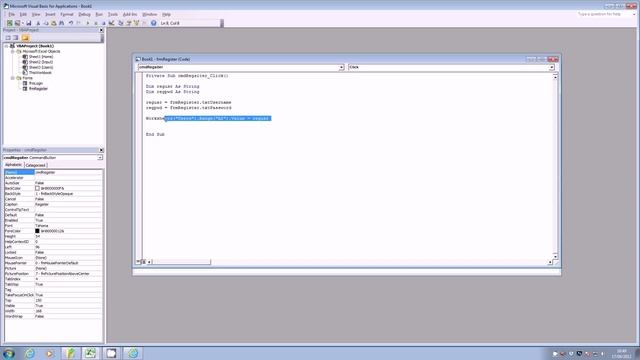Image resolution: width=640 pixels, height=360 pixels.
Task: Collapse the VBAProject (Book1) tree node
Action: click(x=6, y=46)
